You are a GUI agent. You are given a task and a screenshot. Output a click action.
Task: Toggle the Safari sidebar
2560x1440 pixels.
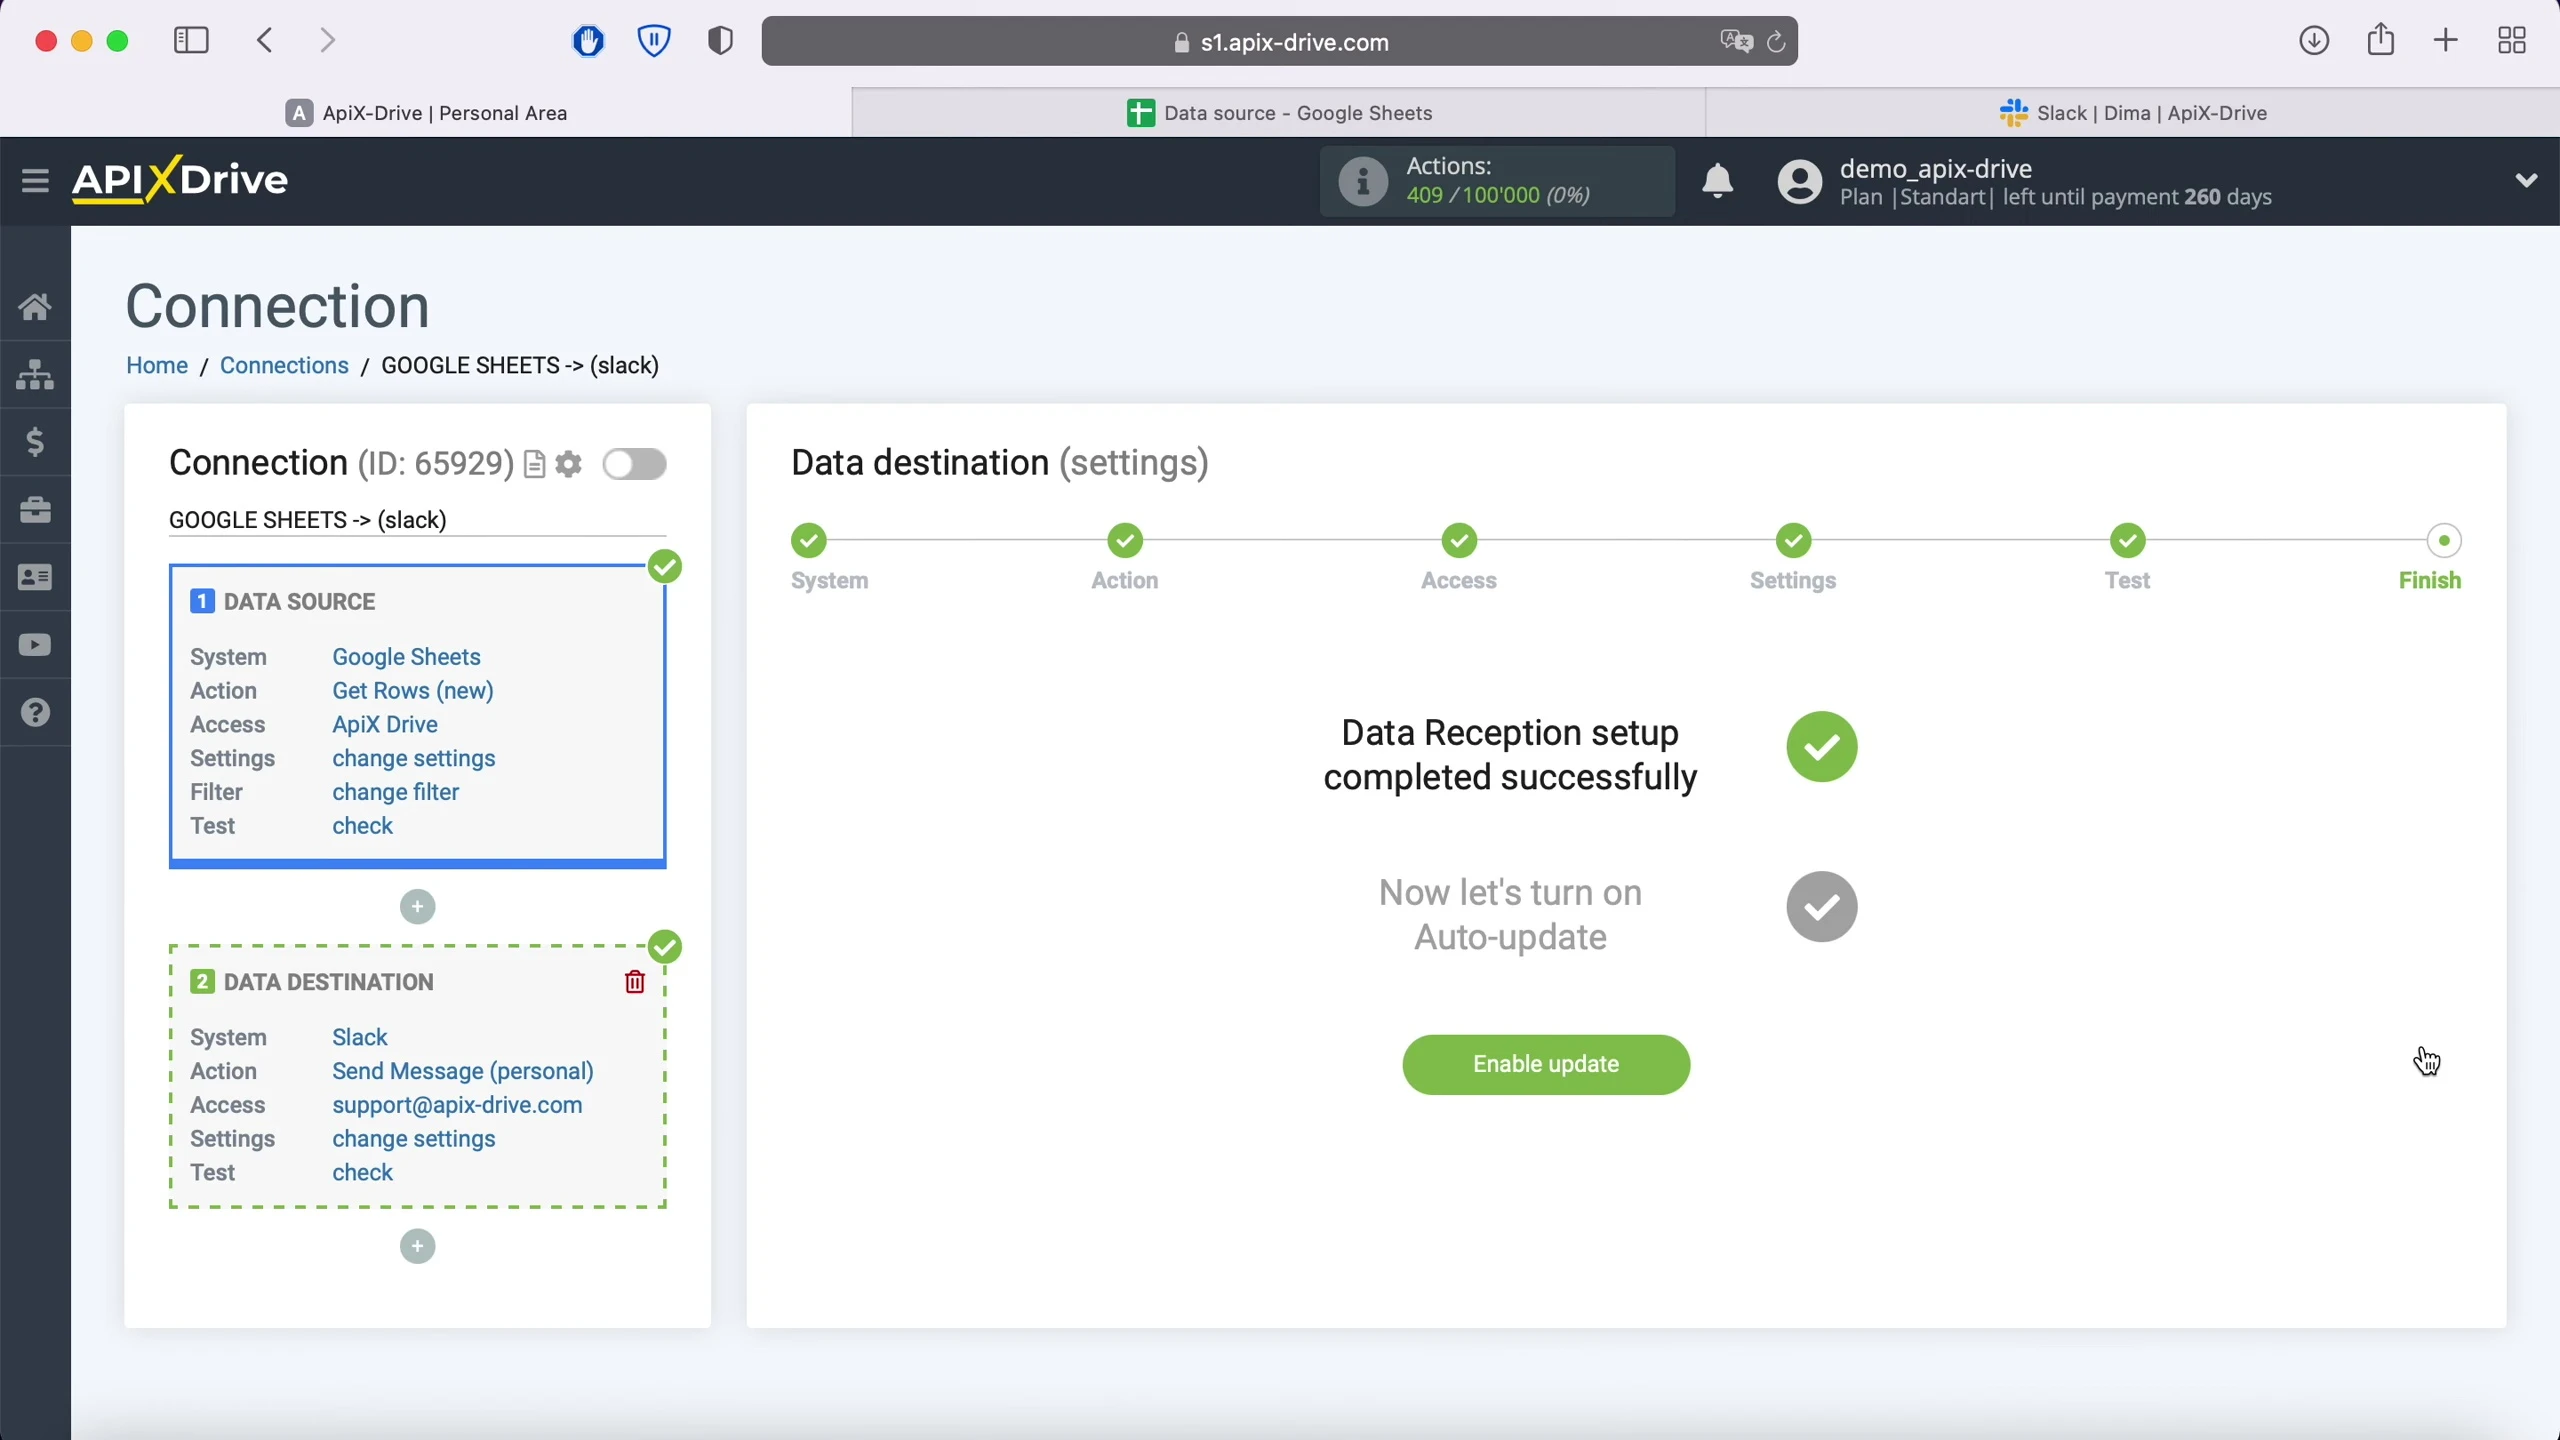pyautogui.click(x=191, y=41)
